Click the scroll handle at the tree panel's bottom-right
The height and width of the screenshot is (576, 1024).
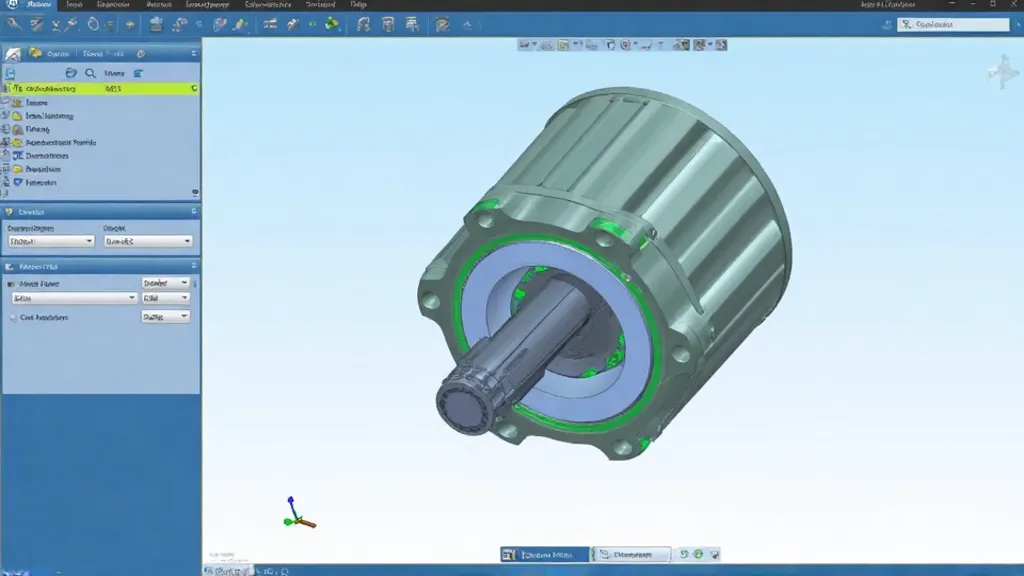pyautogui.click(x=195, y=192)
